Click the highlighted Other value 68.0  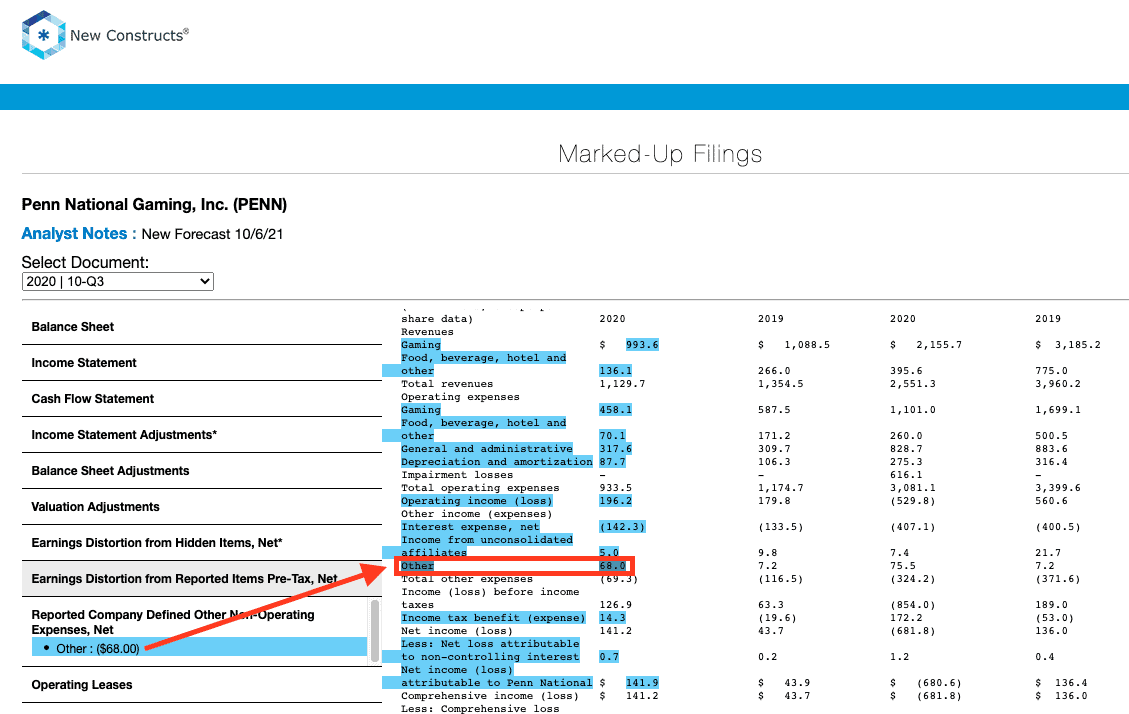pos(612,566)
